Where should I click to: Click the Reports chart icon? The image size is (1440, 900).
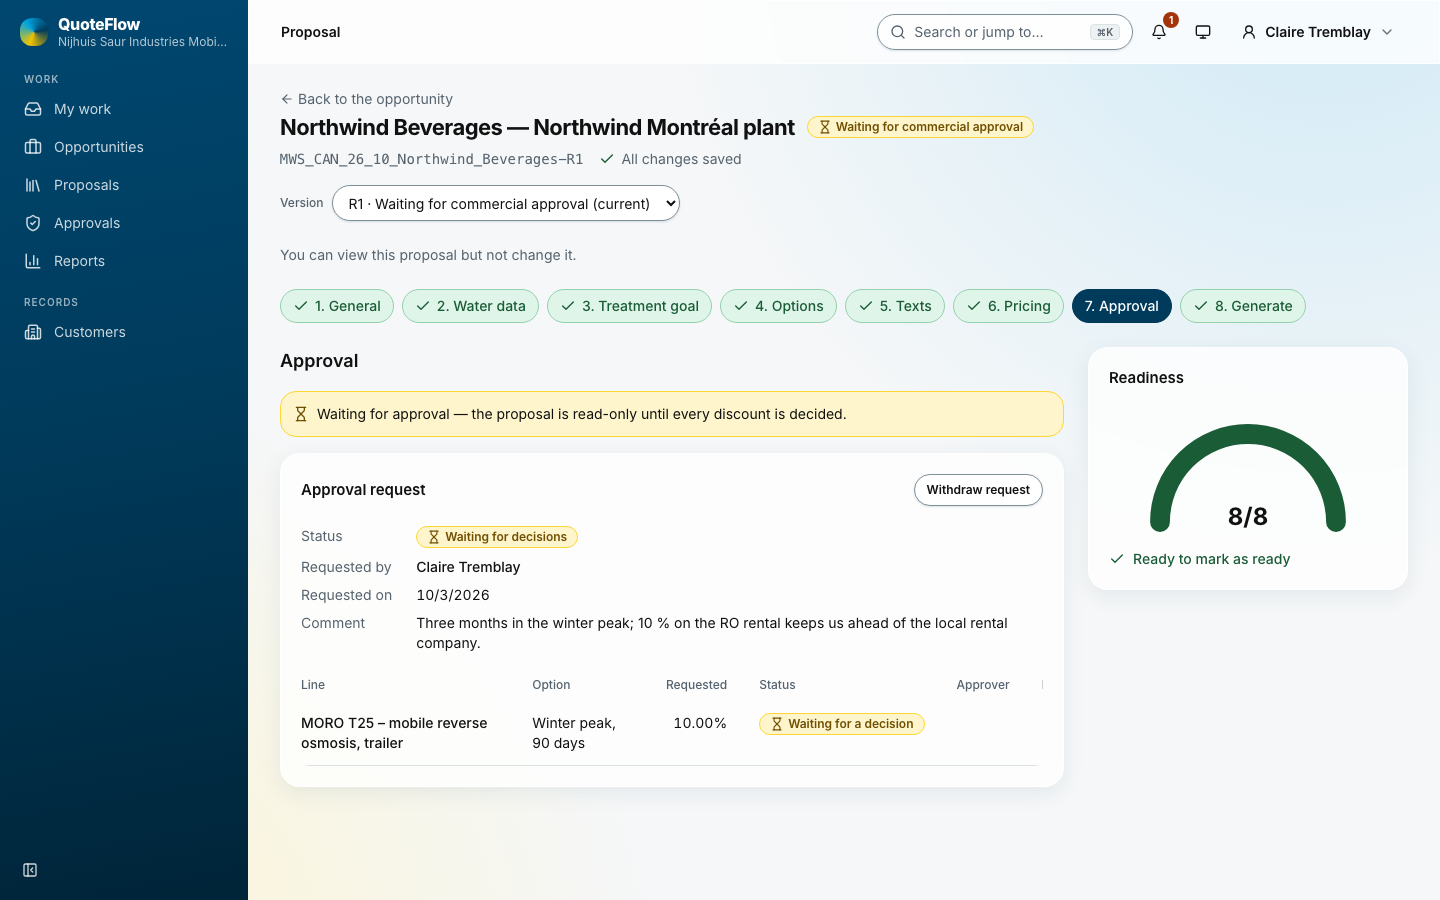pyautogui.click(x=33, y=261)
